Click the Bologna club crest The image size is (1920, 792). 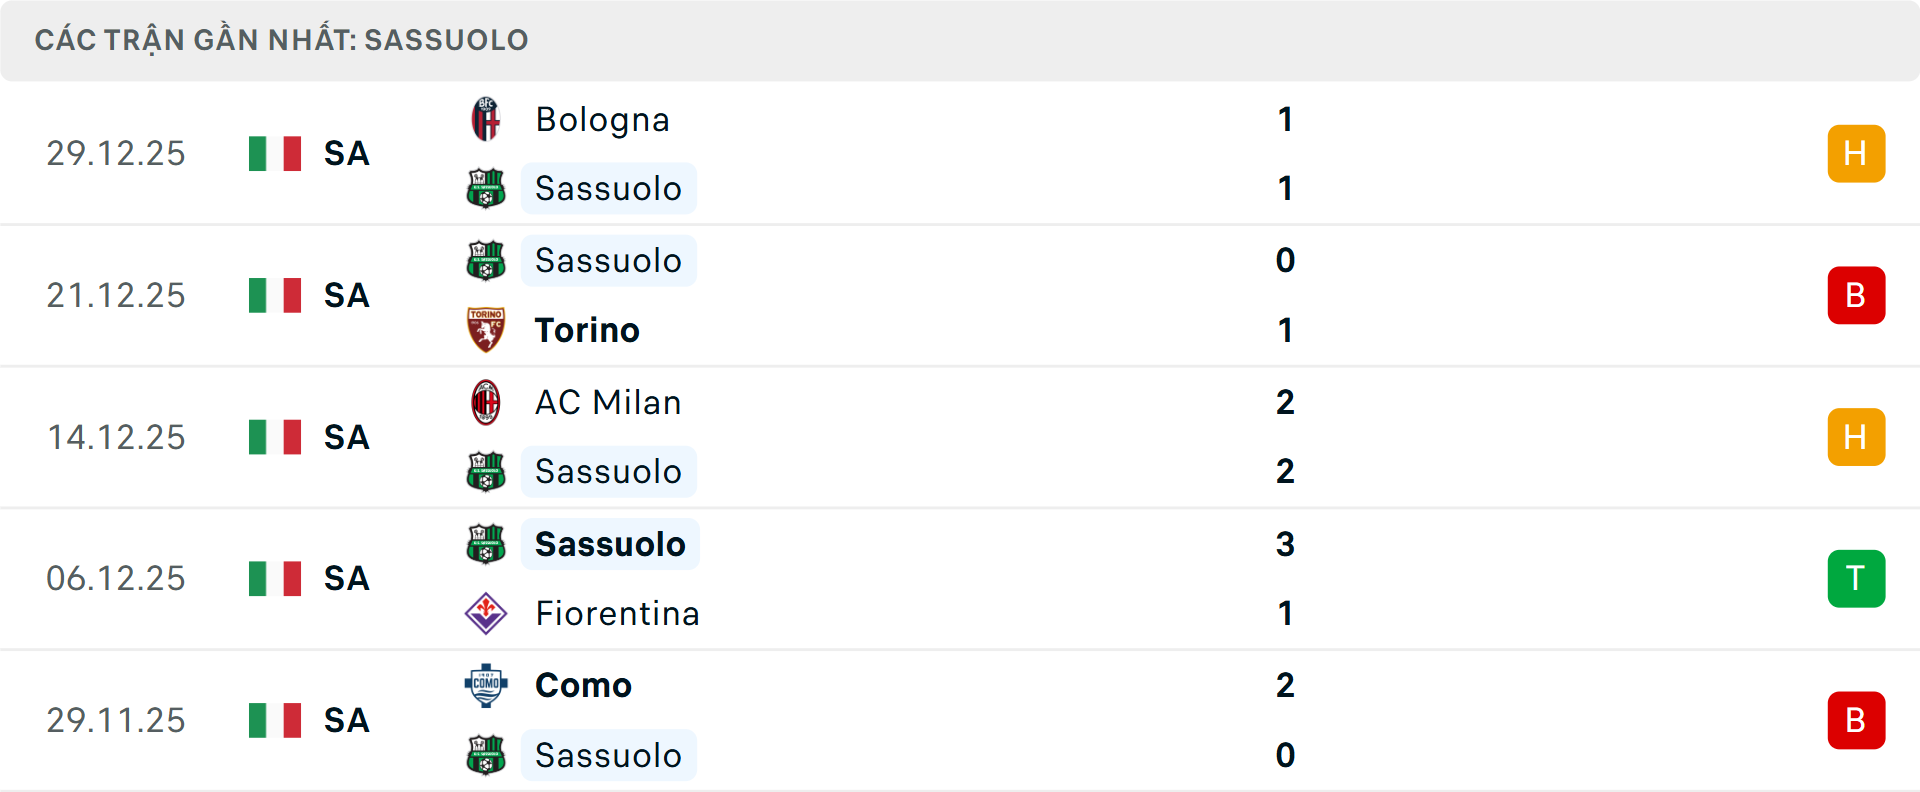pos(486,119)
